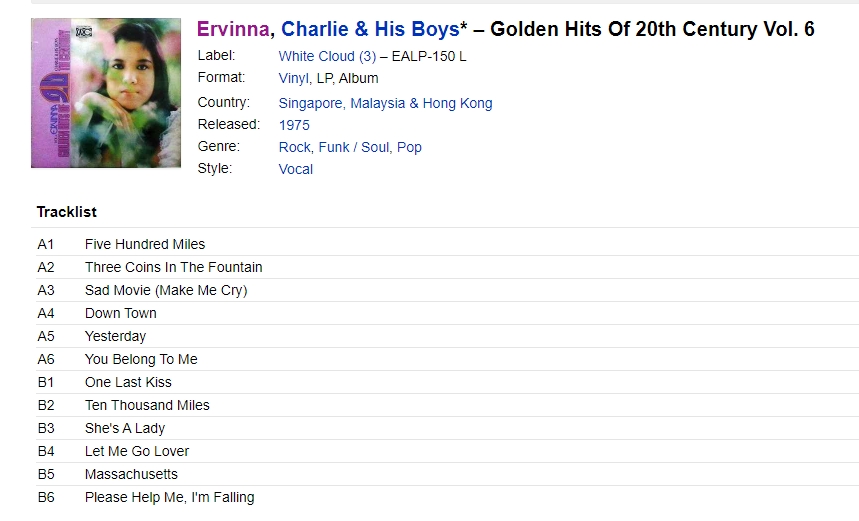Viewport: 859px width, 521px height.
Task: Open the Ervinna artist link
Action: point(233,29)
